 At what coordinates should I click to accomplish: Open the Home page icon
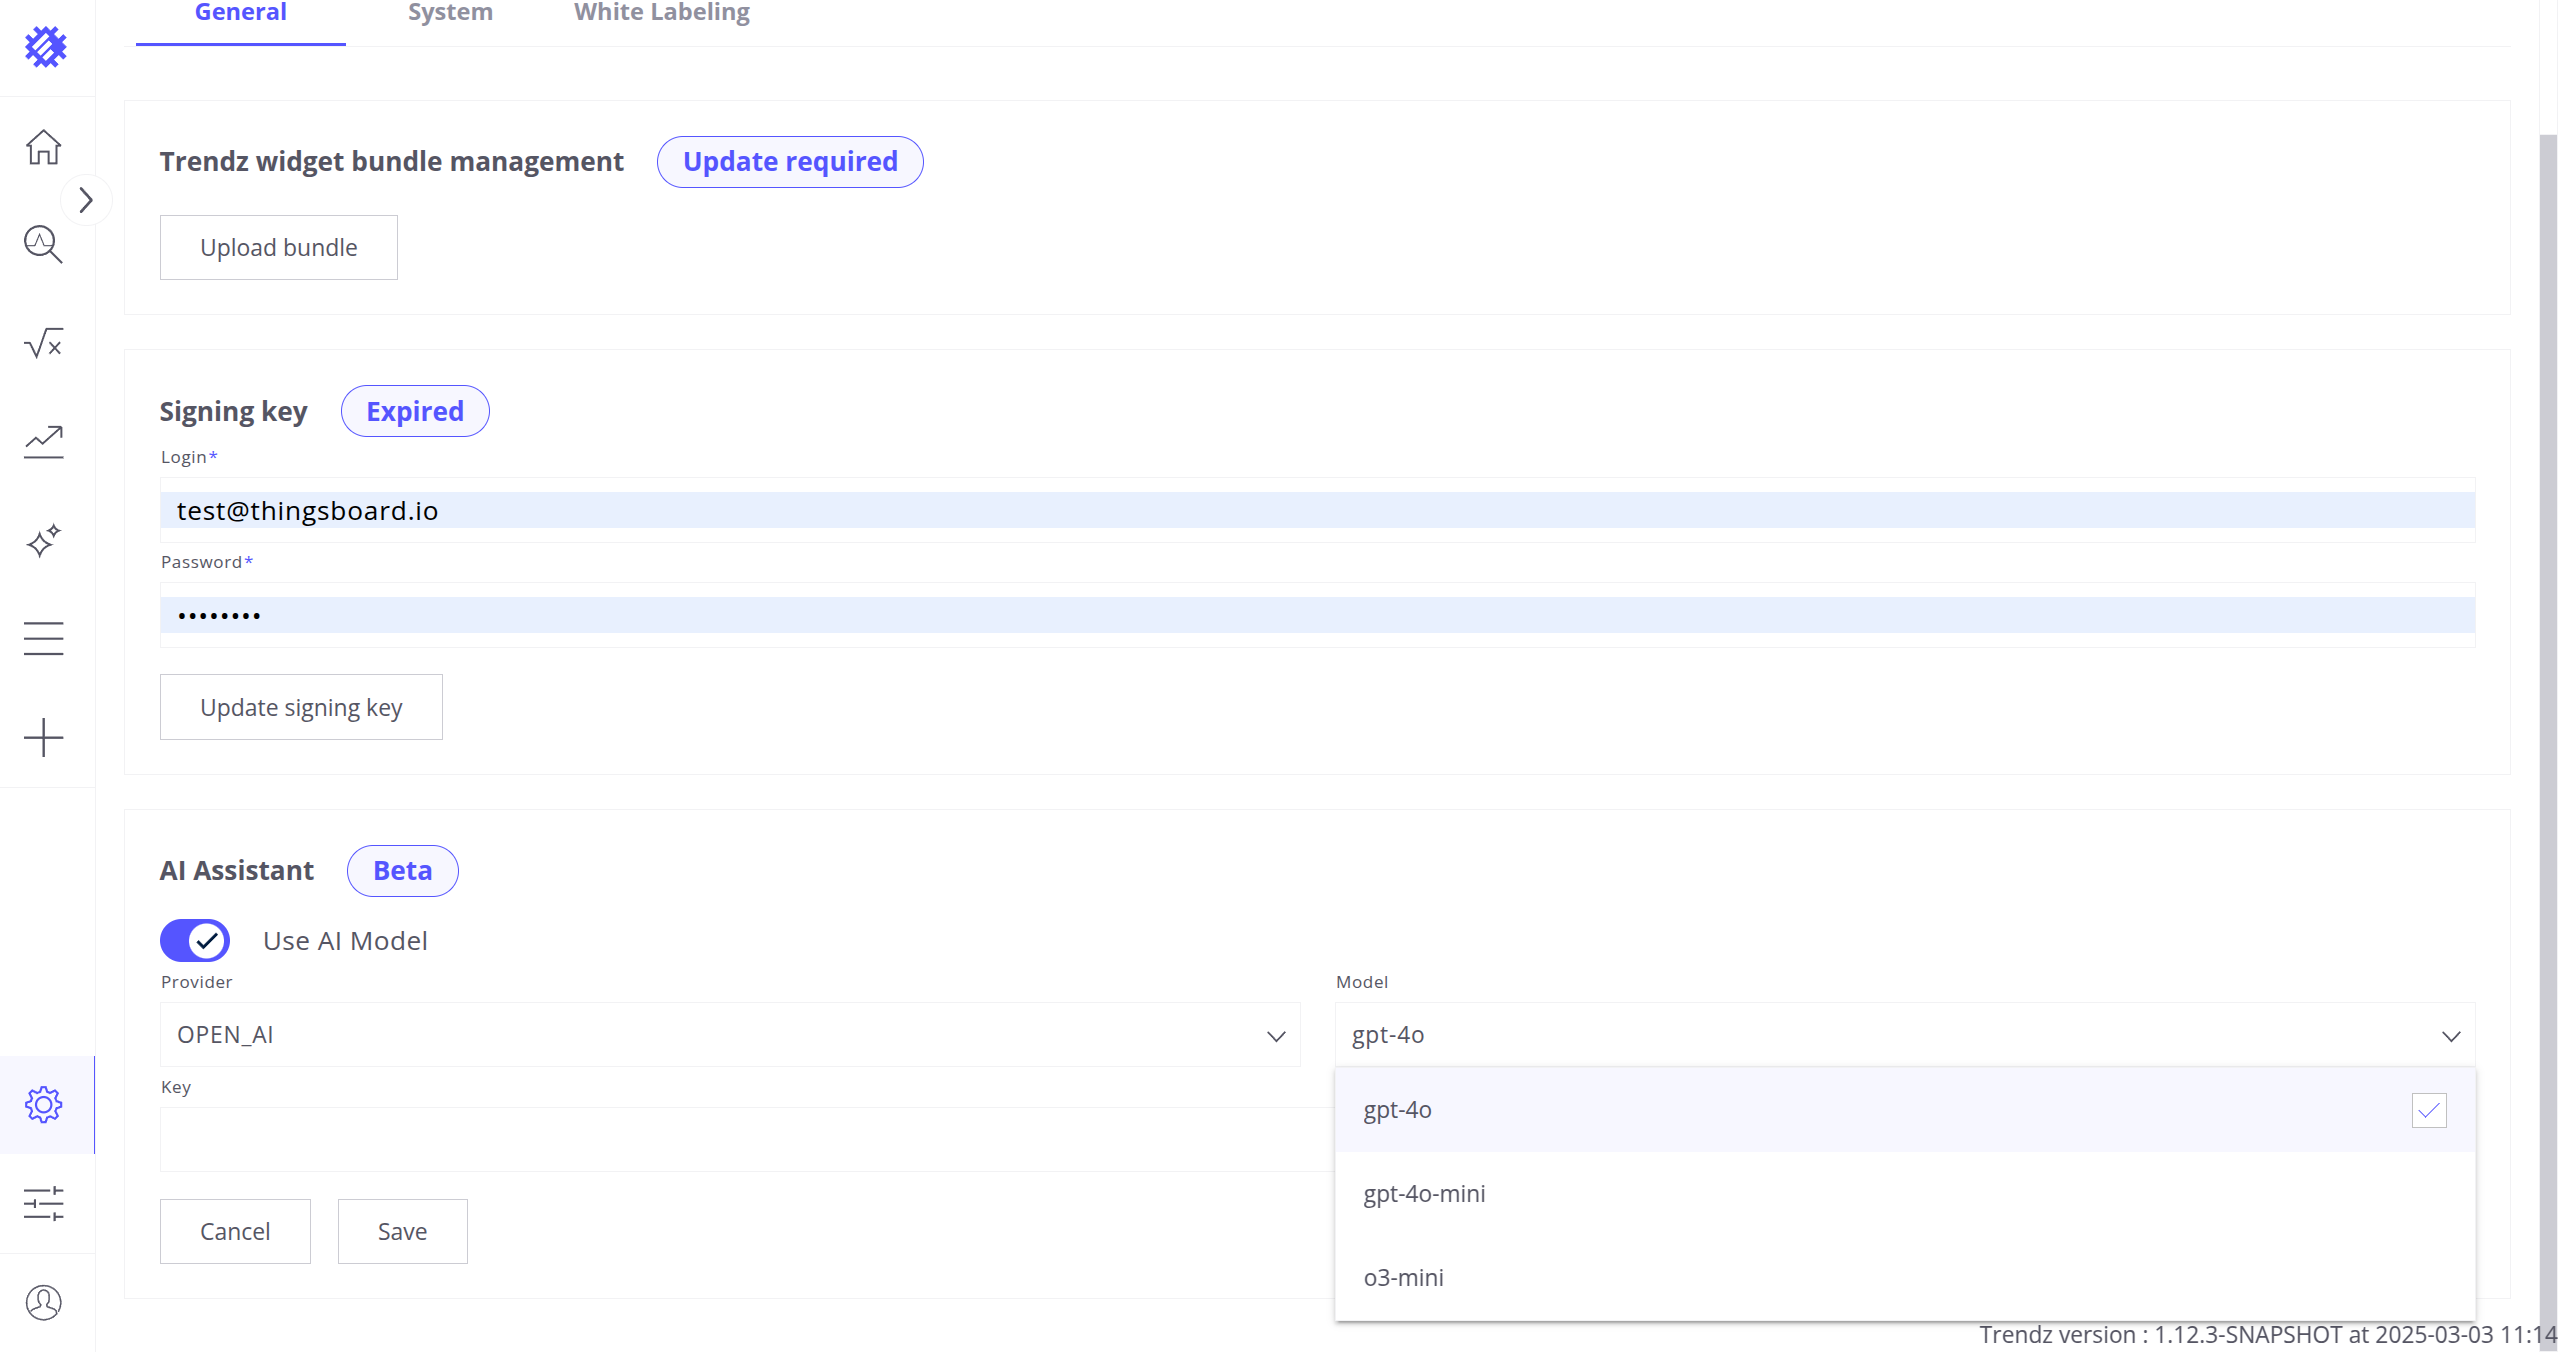point(43,147)
